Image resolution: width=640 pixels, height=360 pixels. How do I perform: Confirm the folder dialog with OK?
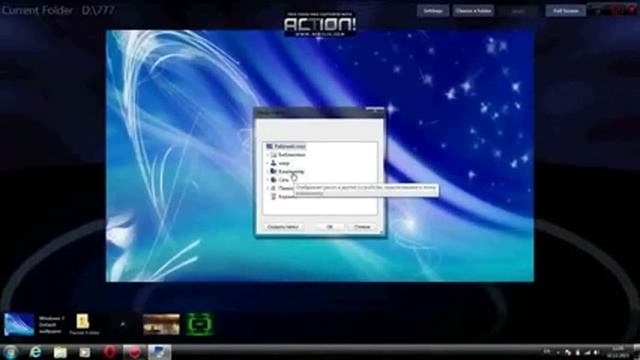(330, 227)
